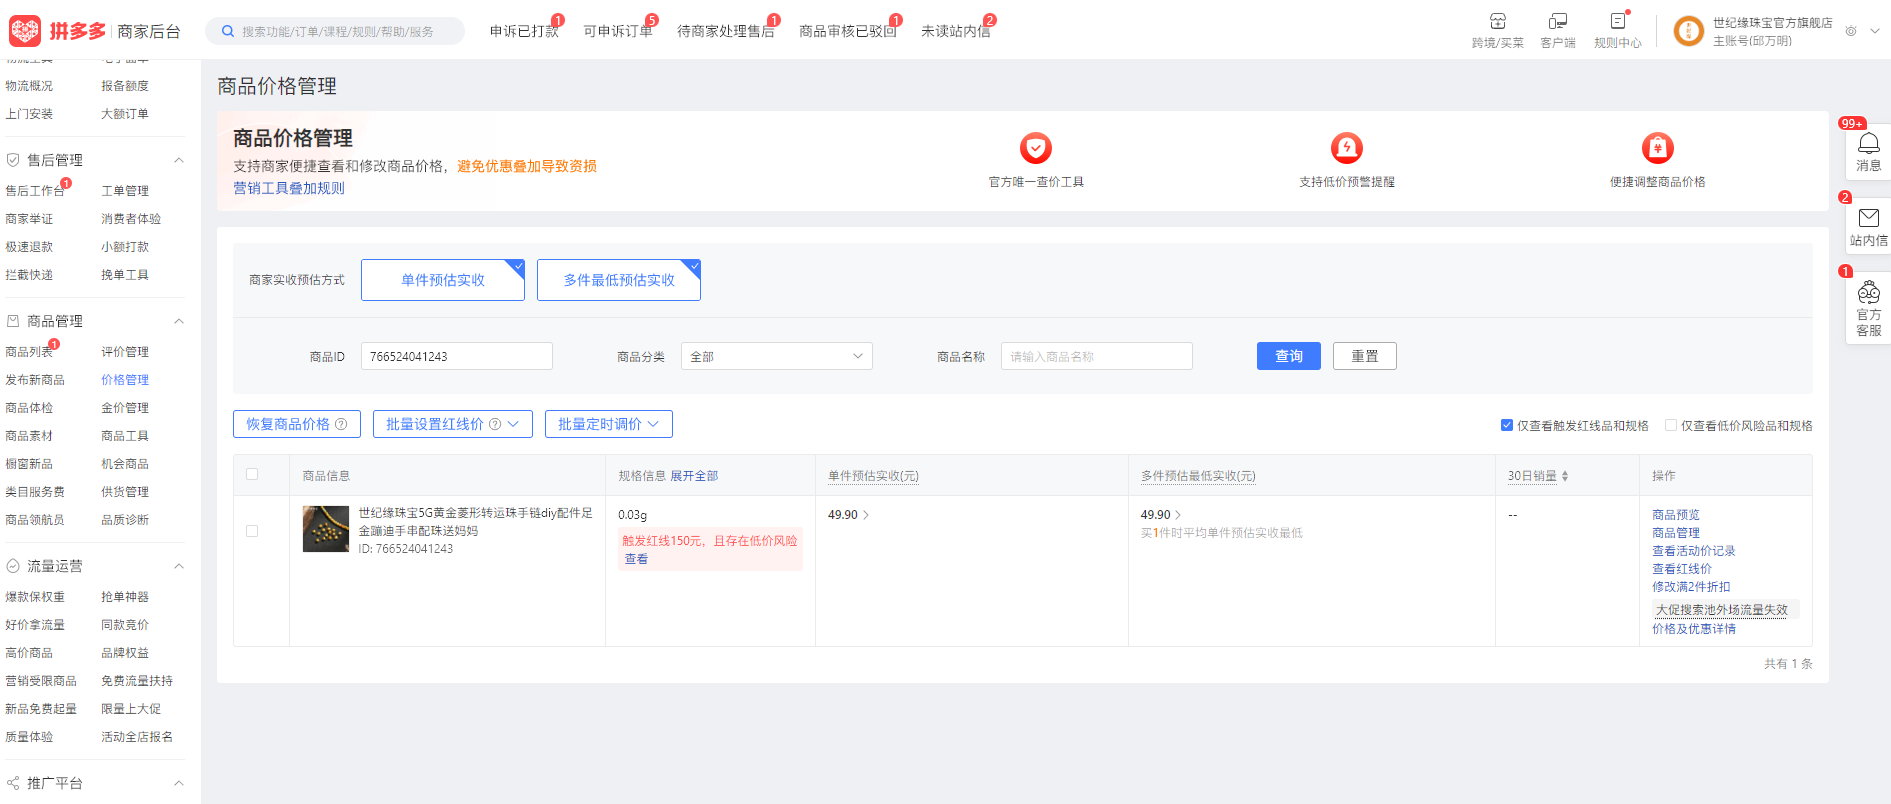Click the blue 查询 button
This screenshot has height=804, width=1891.
[1288, 356]
